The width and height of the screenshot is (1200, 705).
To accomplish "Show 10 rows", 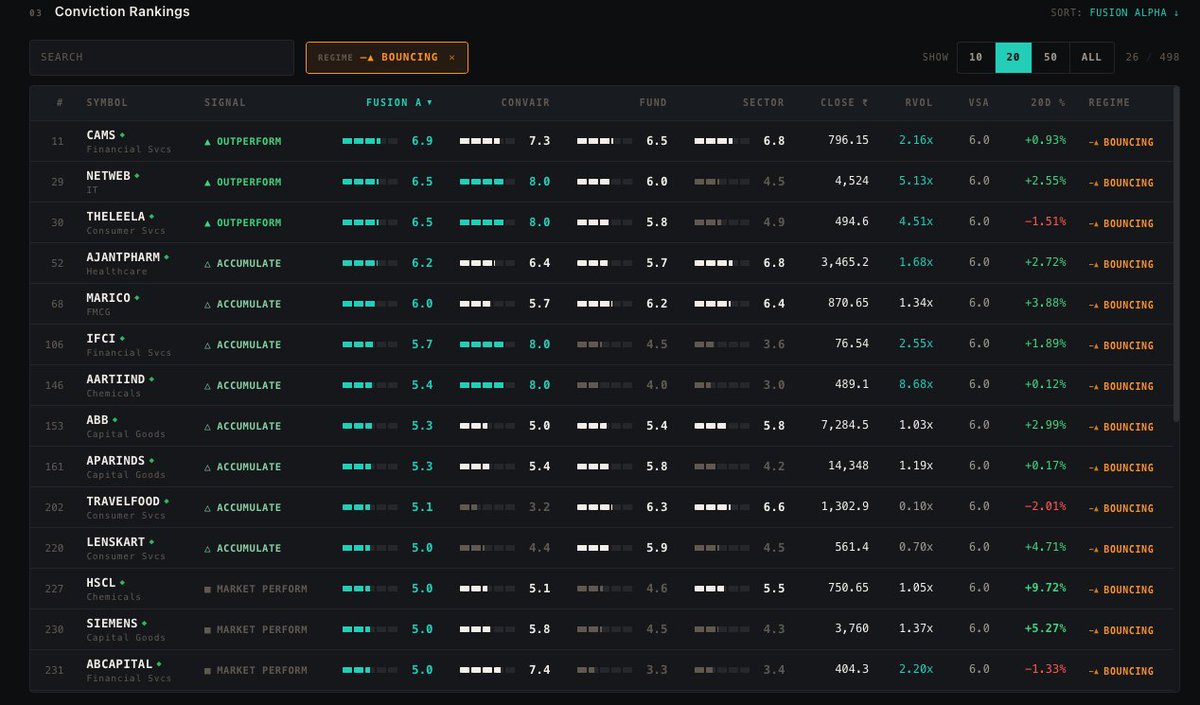I will pos(976,57).
